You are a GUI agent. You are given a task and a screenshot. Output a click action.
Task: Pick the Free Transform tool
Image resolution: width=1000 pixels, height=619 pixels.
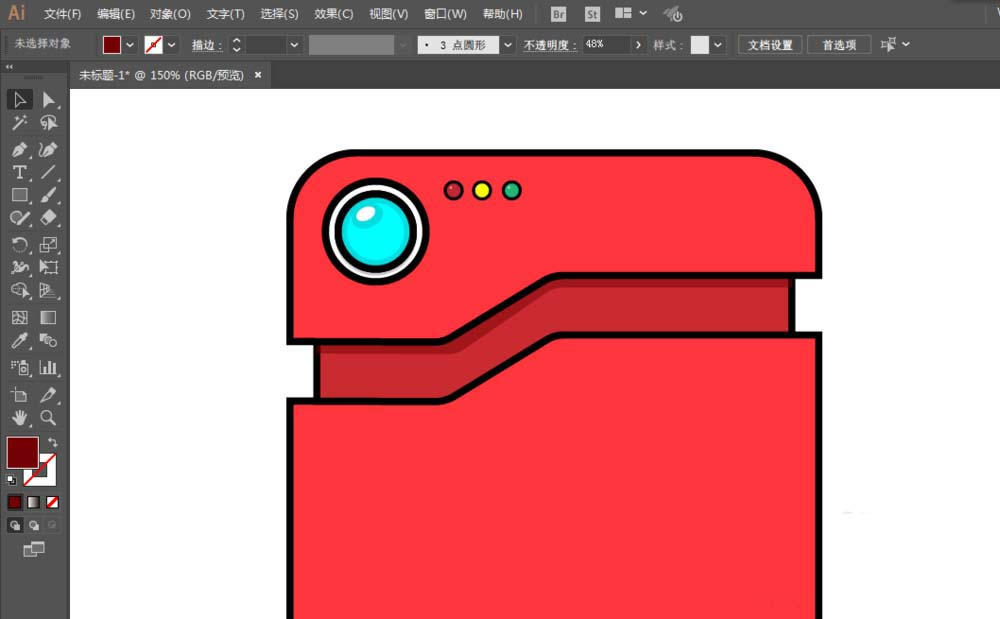[x=48, y=268]
